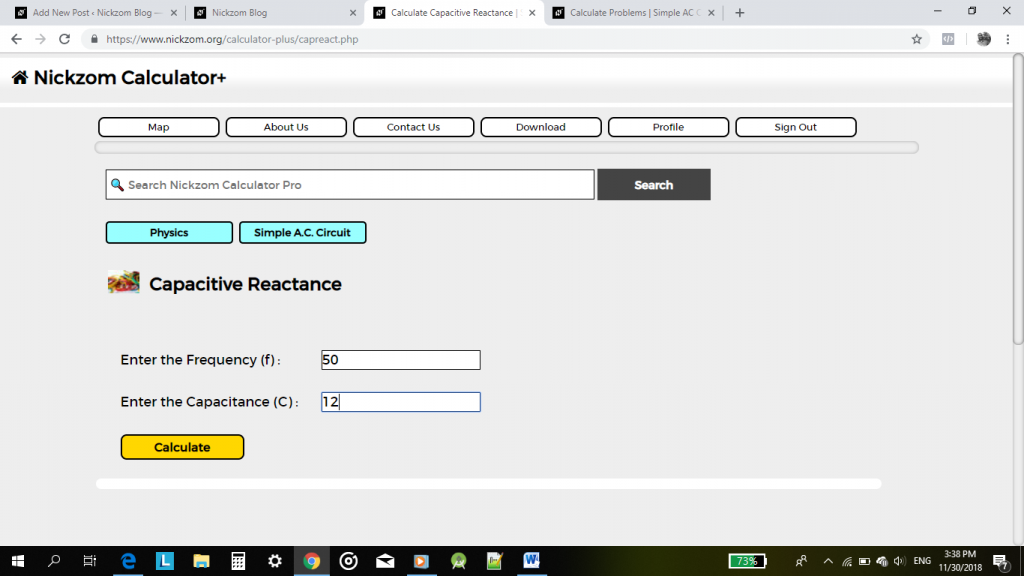The height and width of the screenshot is (576, 1024).
Task: Open Task View on the taskbar
Action: click(x=90, y=561)
